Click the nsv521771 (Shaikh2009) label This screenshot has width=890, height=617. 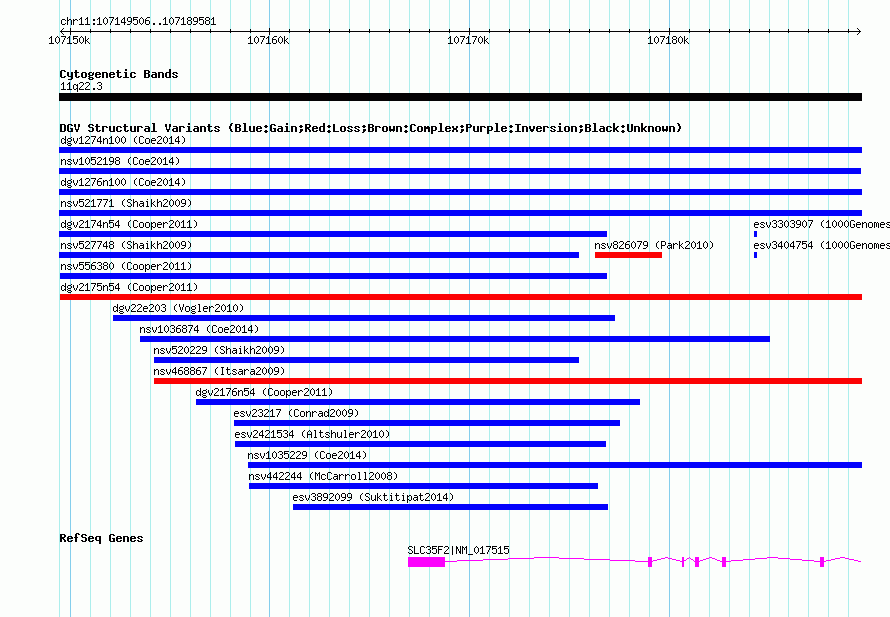point(126,203)
